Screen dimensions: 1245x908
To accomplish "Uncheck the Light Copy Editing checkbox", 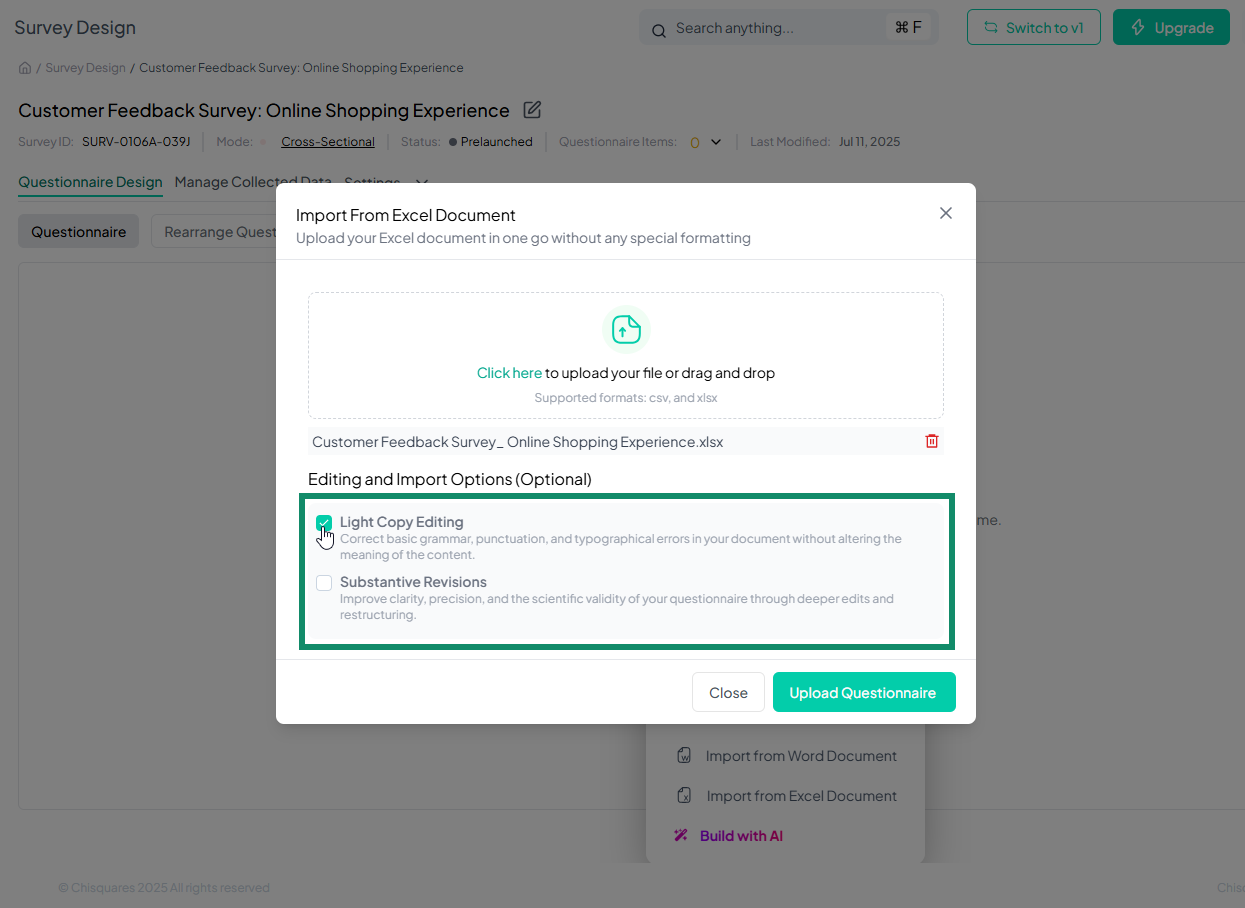I will pos(324,523).
